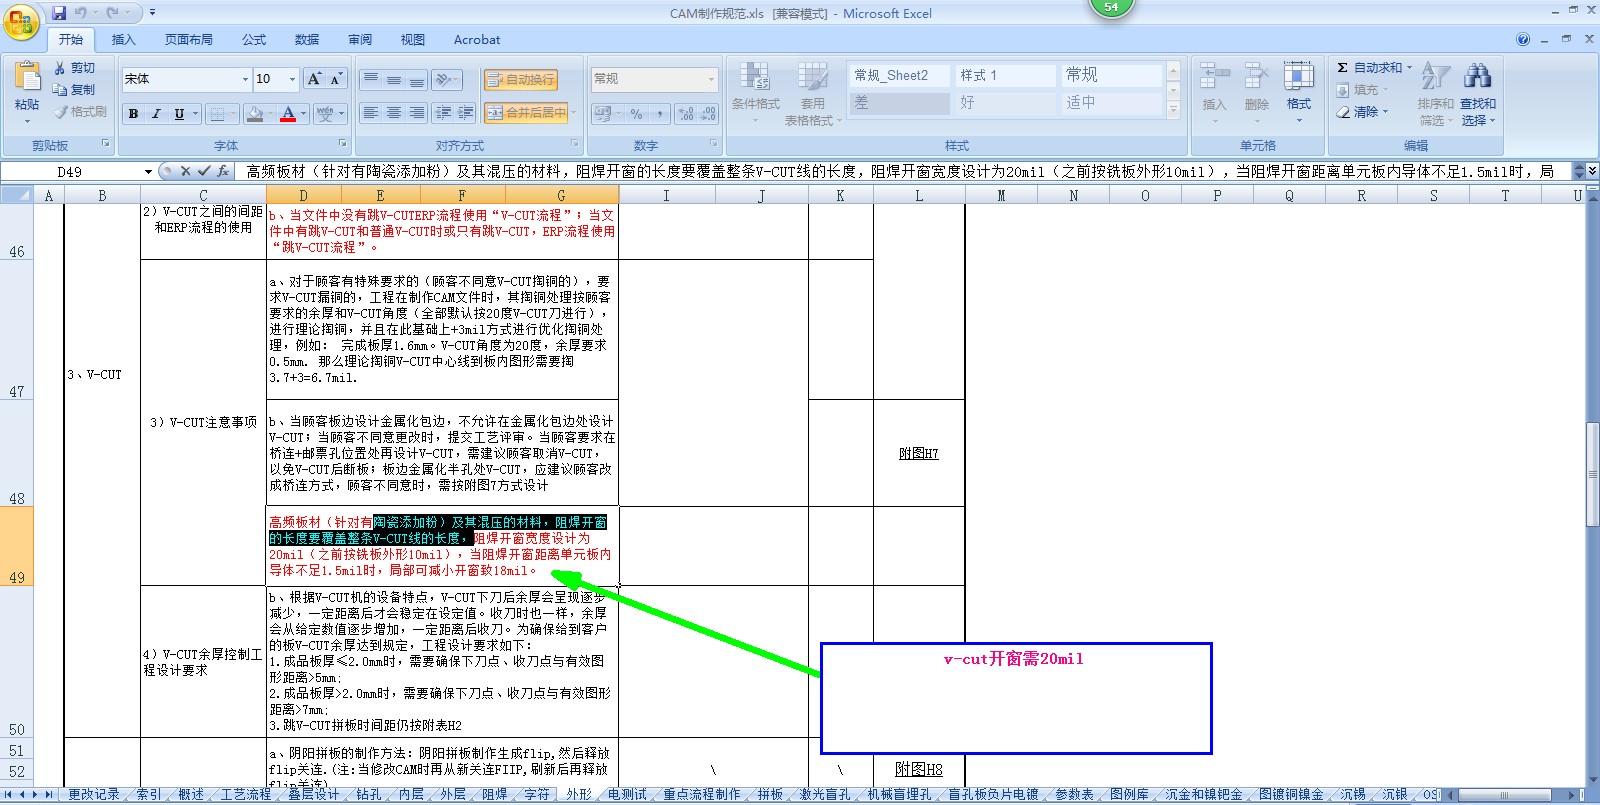The width and height of the screenshot is (1600, 805).
Task: Decrease indent
Action: click(442, 113)
